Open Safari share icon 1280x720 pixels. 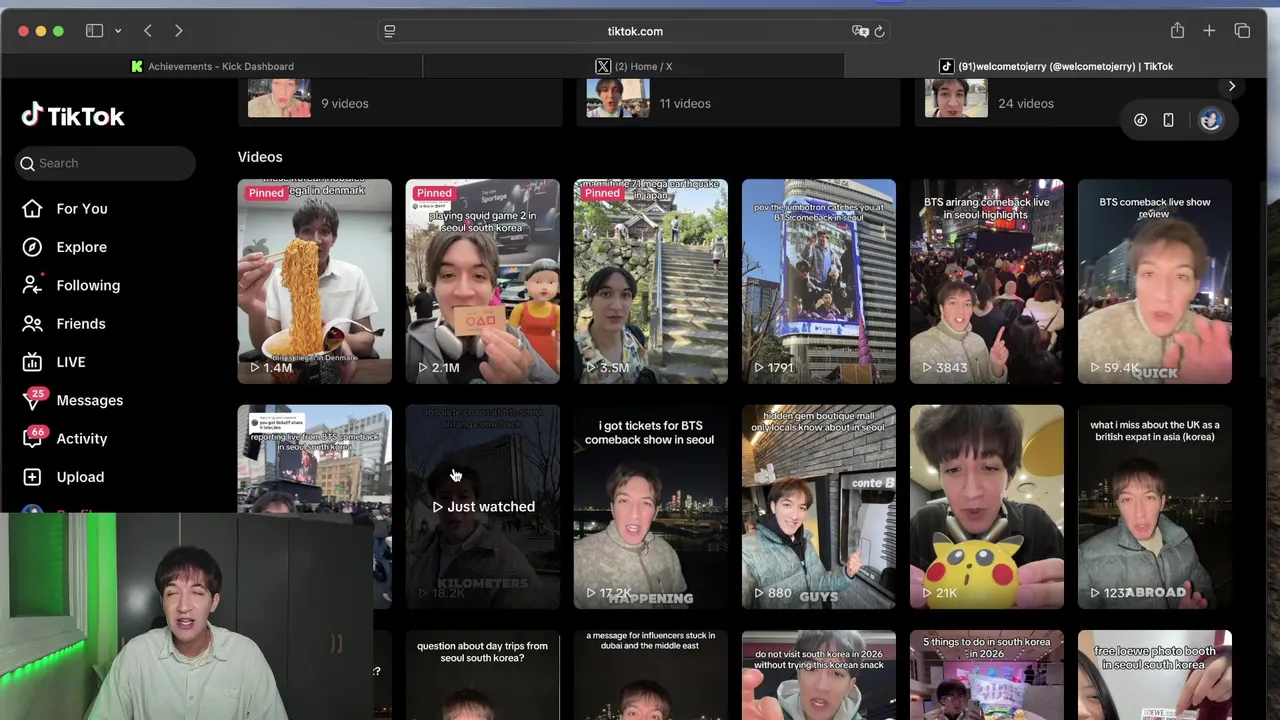[1177, 31]
